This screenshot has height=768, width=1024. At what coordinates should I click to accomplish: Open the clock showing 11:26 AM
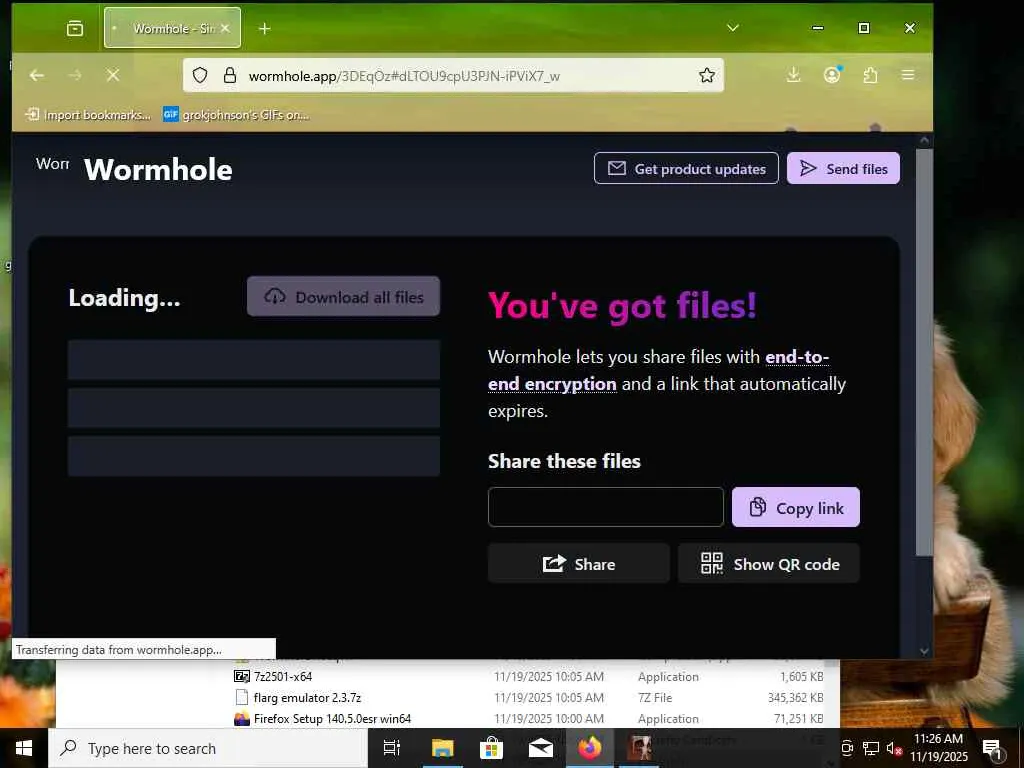938,748
